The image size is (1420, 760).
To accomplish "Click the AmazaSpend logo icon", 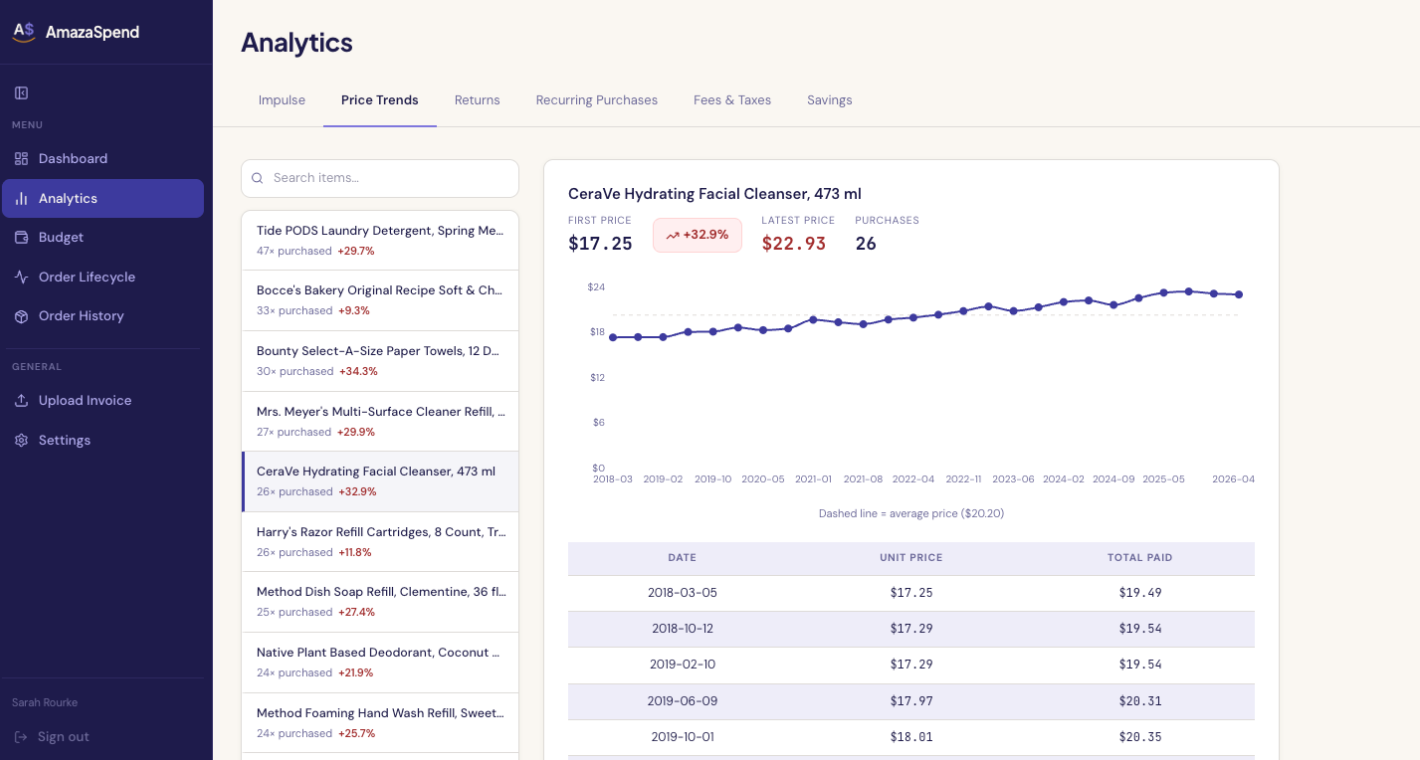I will coord(23,32).
